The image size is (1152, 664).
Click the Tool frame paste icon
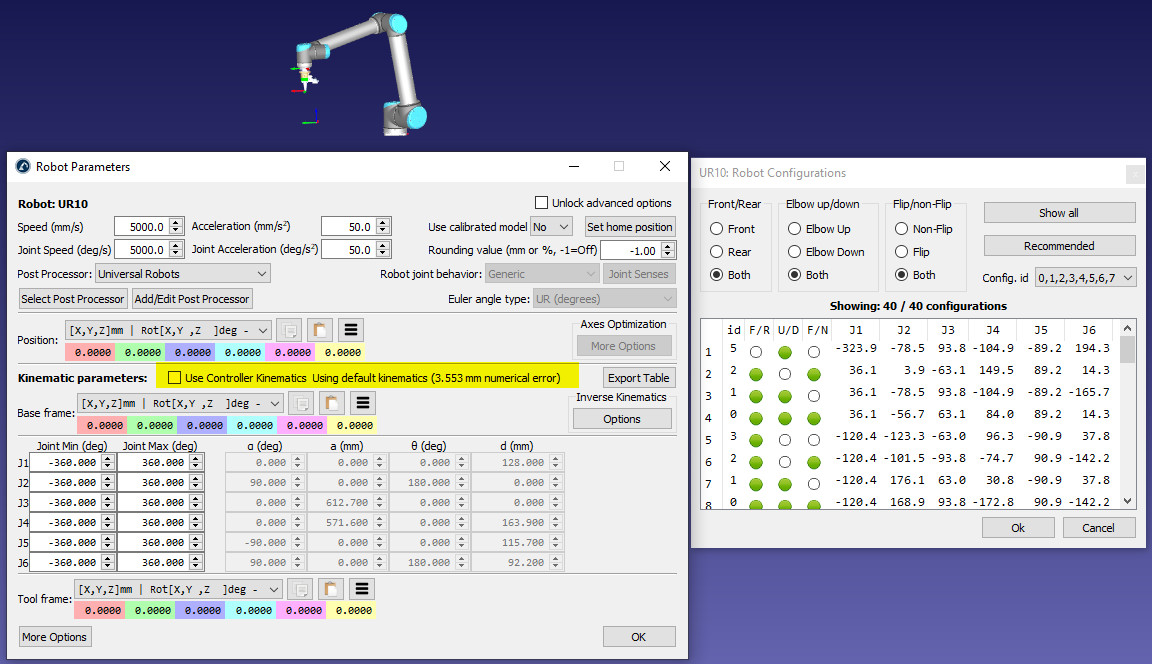click(329, 589)
